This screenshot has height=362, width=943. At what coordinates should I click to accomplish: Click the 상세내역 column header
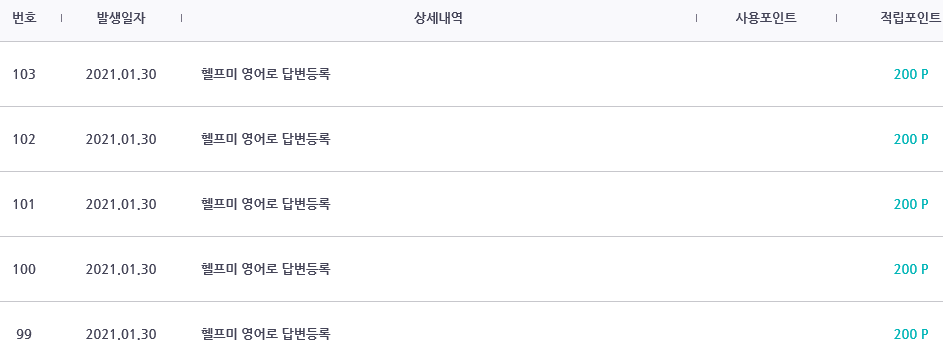[x=438, y=19]
